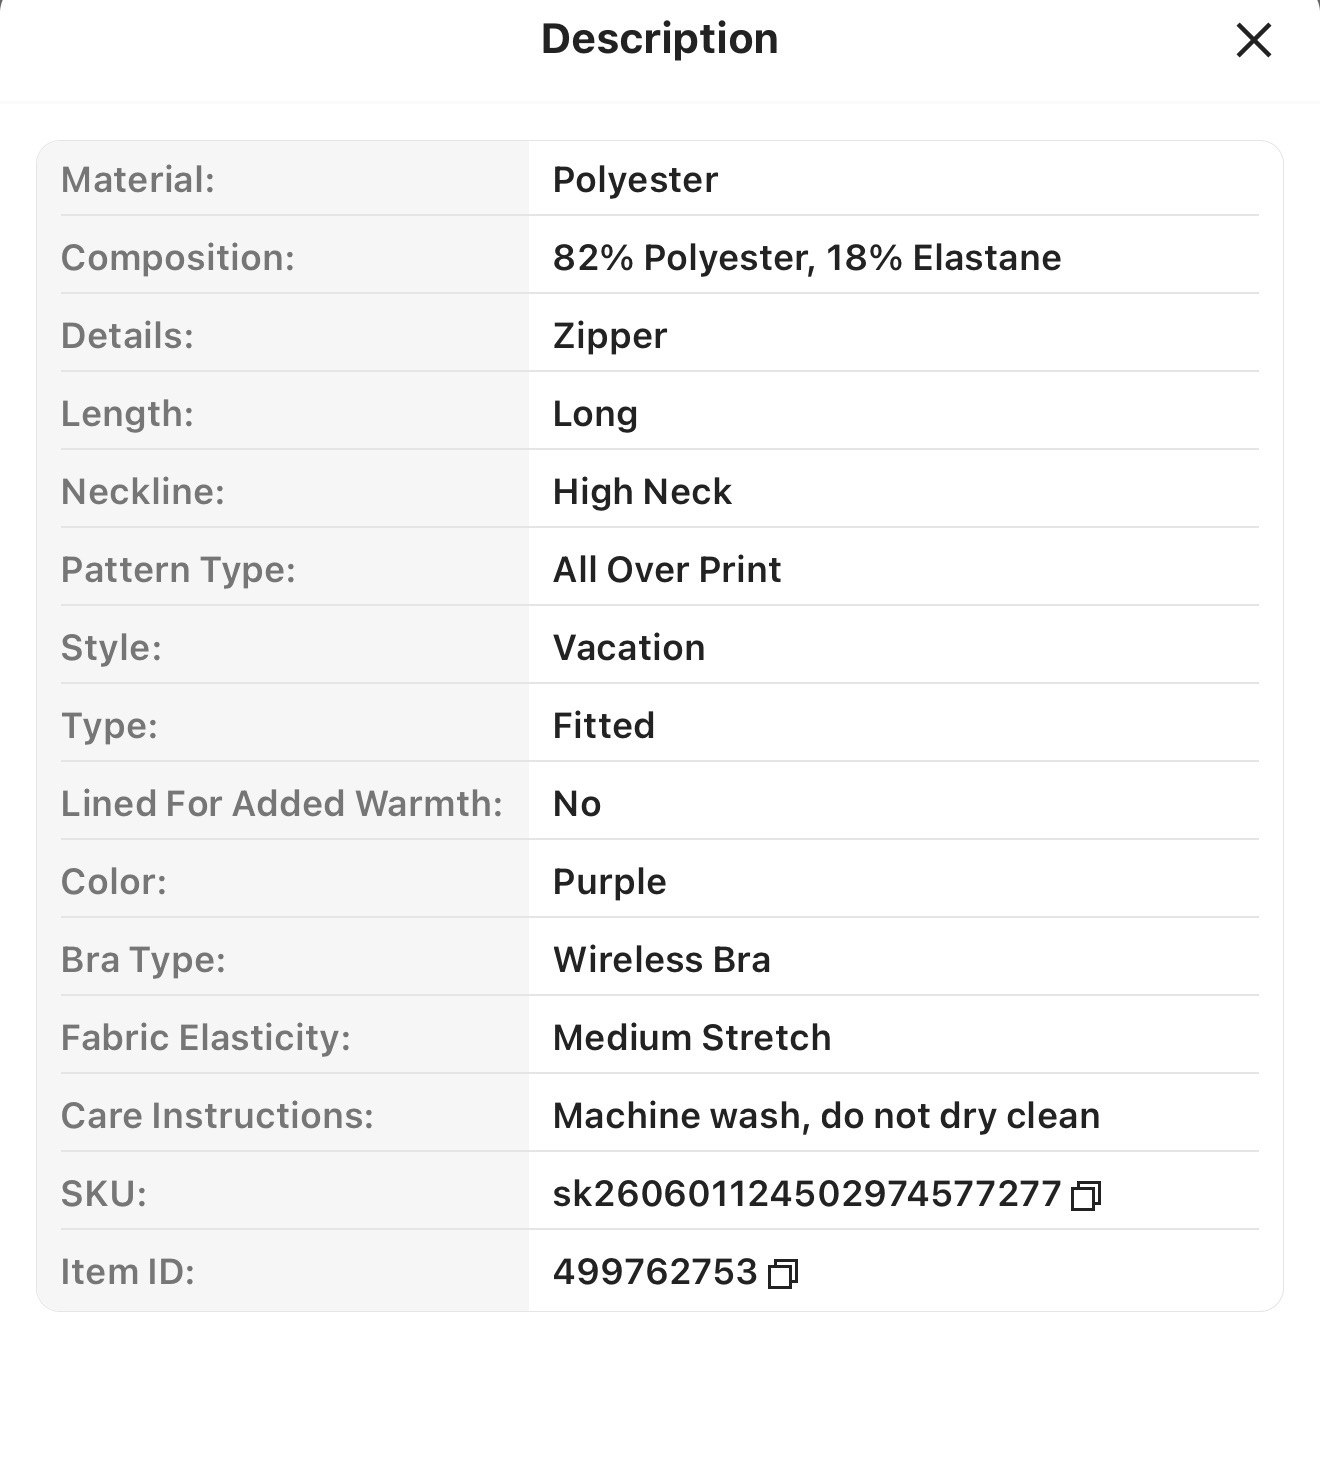The height and width of the screenshot is (1475, 1320).
Task: Click the 82% Polyester composition value
Action: (807, 258)
